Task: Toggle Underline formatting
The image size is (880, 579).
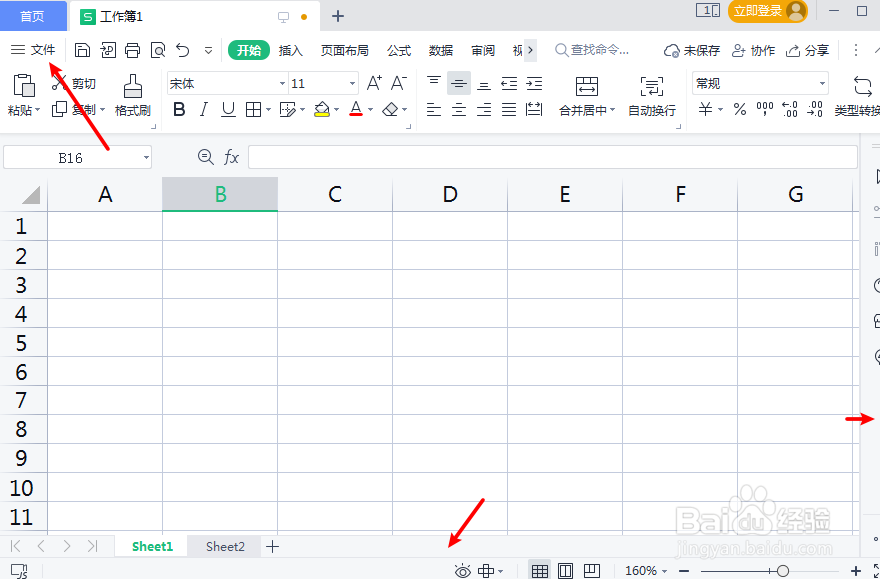Action: tap(228, 109)
